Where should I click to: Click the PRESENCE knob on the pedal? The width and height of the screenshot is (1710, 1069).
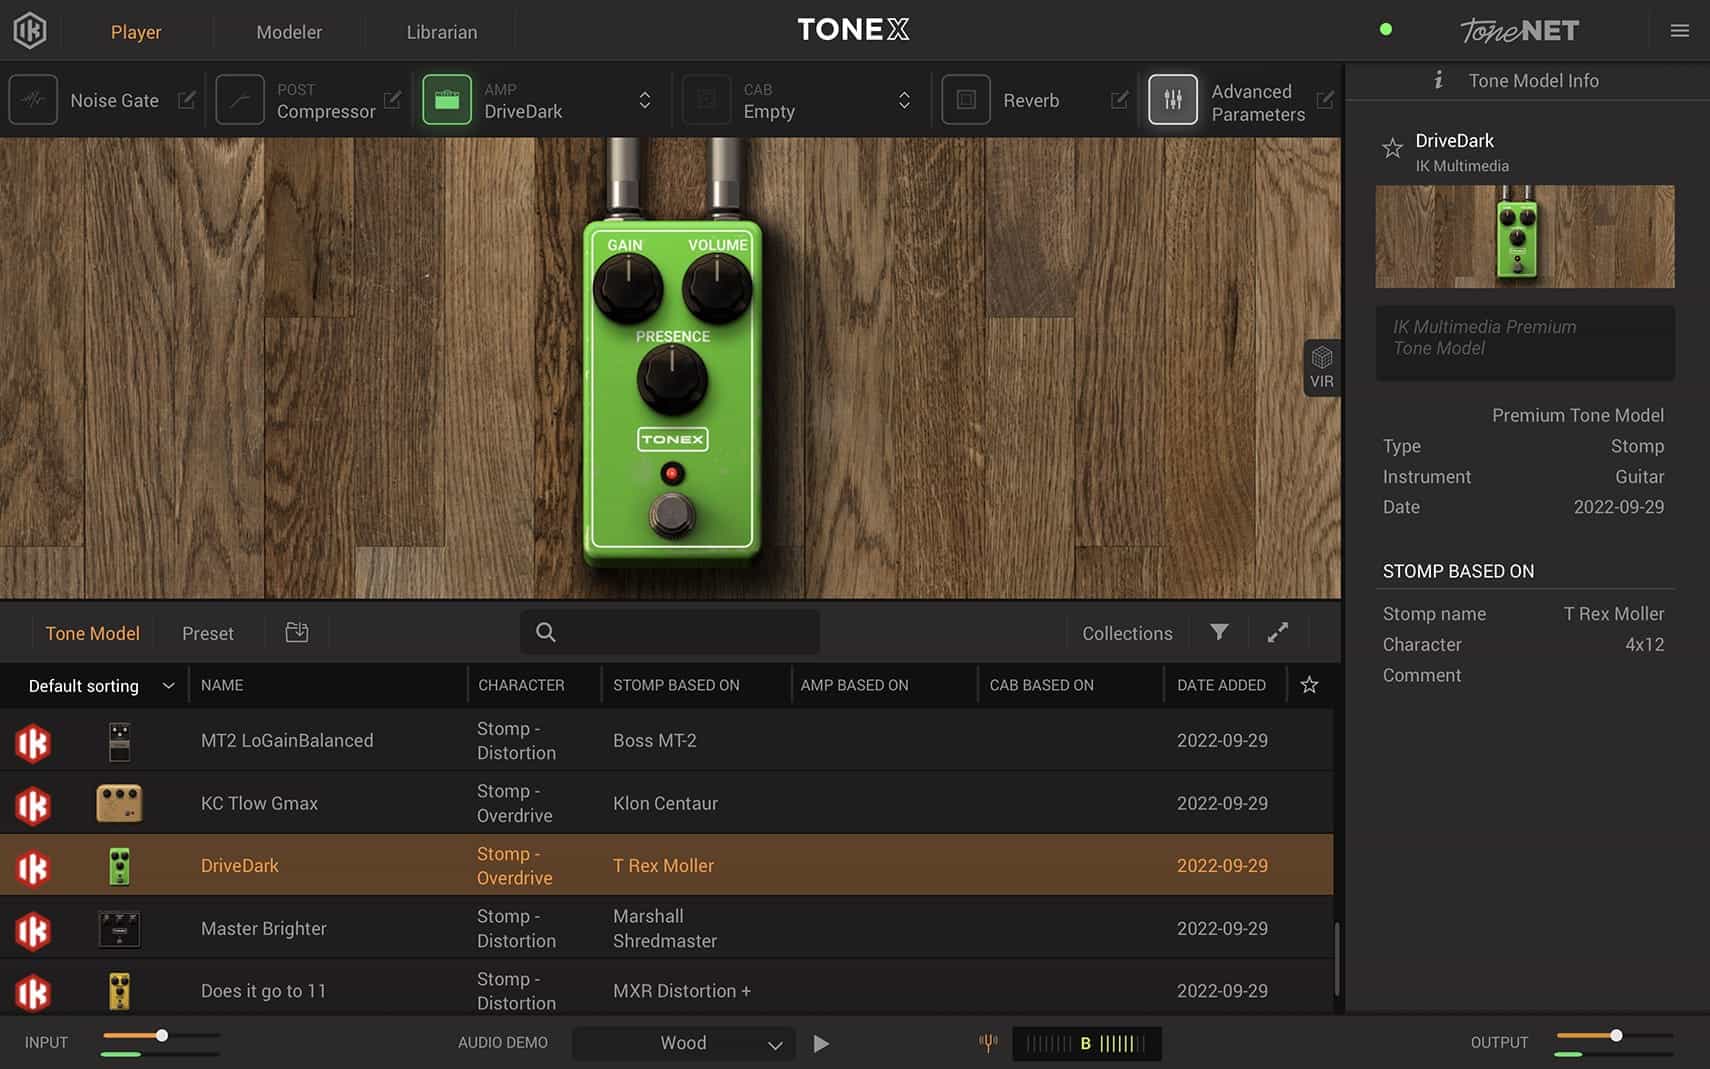pyautogui.click(x=672, y=380)
